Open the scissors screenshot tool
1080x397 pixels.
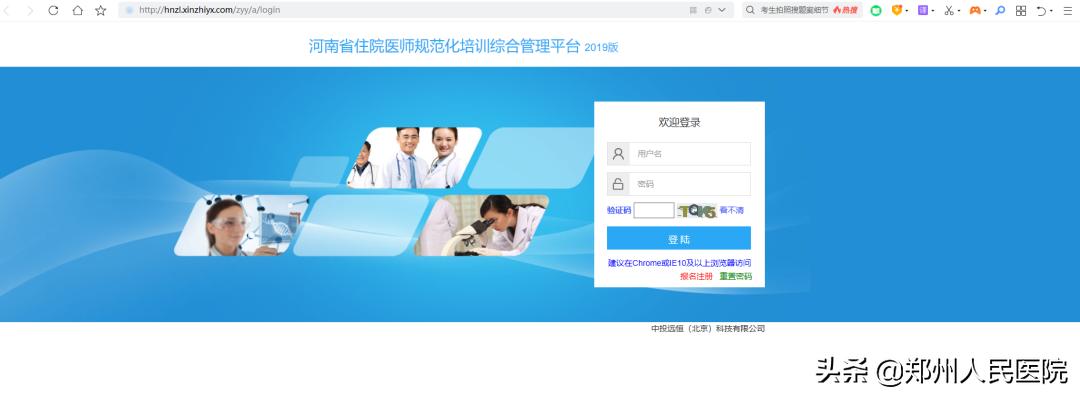tap(949, 10)
